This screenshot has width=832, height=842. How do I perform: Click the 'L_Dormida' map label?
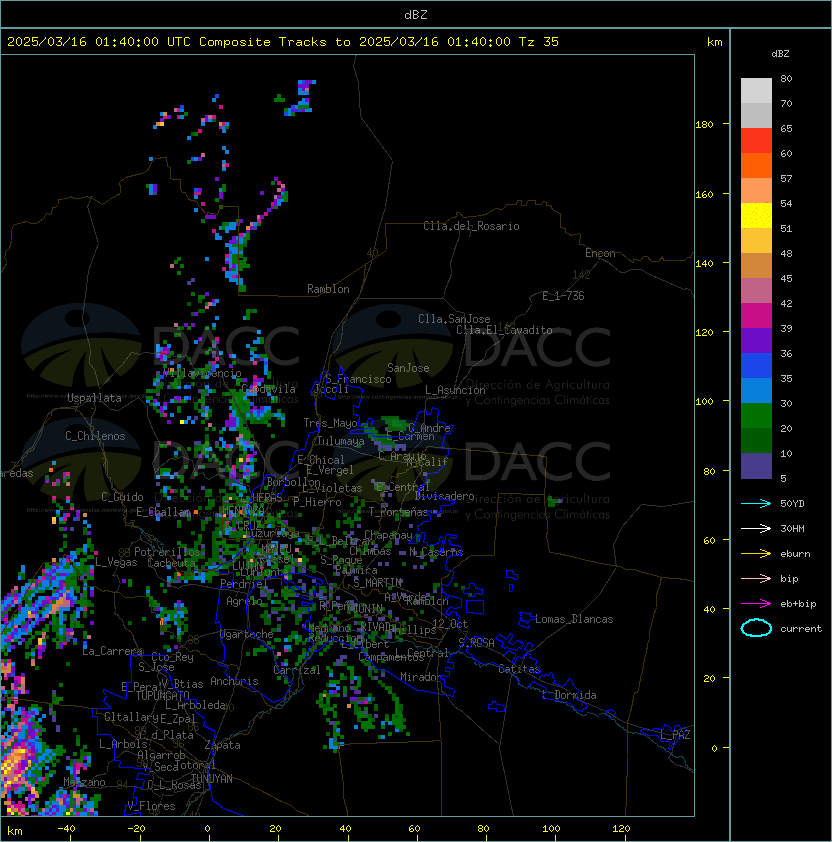(x=569, y=695)
